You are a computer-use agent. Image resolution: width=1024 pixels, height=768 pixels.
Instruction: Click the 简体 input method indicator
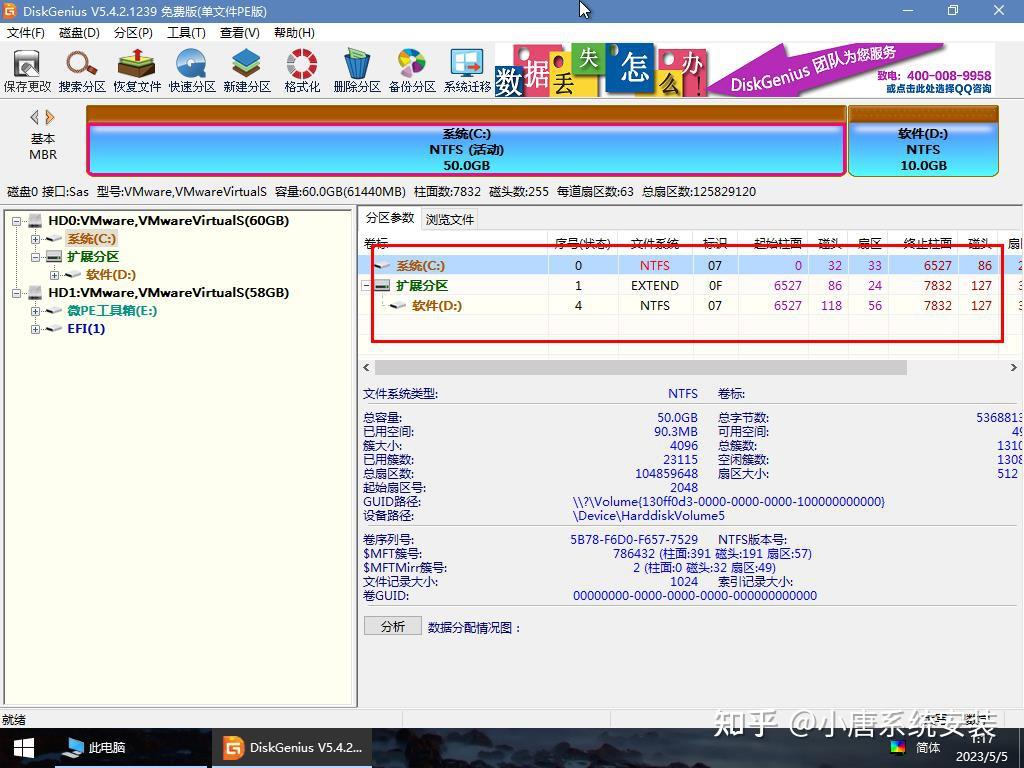click(x=928, y=748)
